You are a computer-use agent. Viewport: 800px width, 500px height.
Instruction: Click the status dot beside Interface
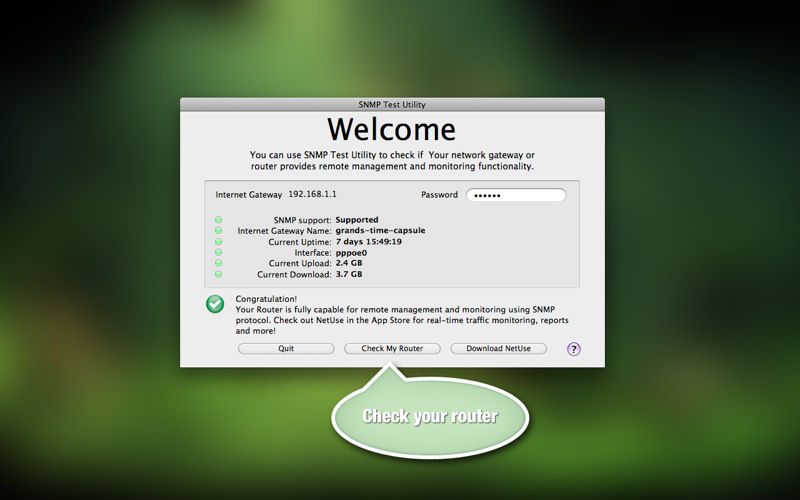point(218,253)
